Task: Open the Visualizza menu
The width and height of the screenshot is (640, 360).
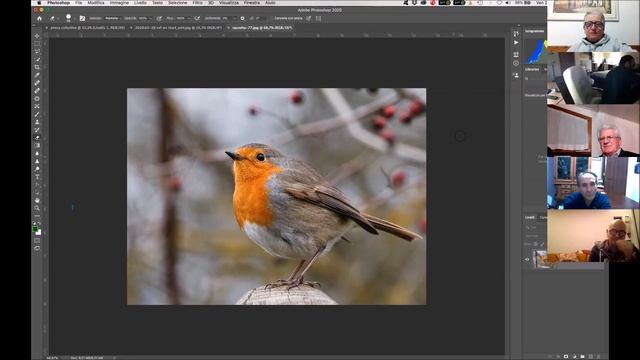Action: (229, 2)
